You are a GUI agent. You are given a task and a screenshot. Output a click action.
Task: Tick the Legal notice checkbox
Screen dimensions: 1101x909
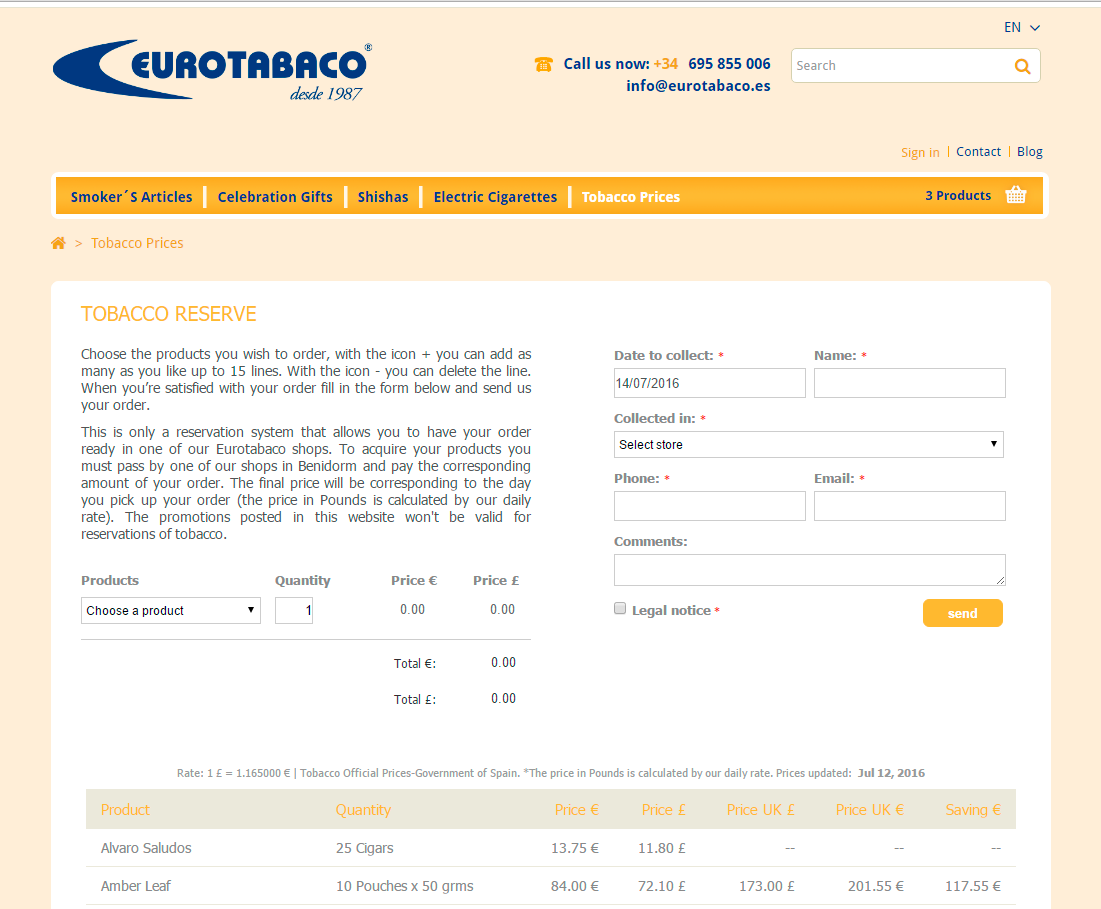620,609
